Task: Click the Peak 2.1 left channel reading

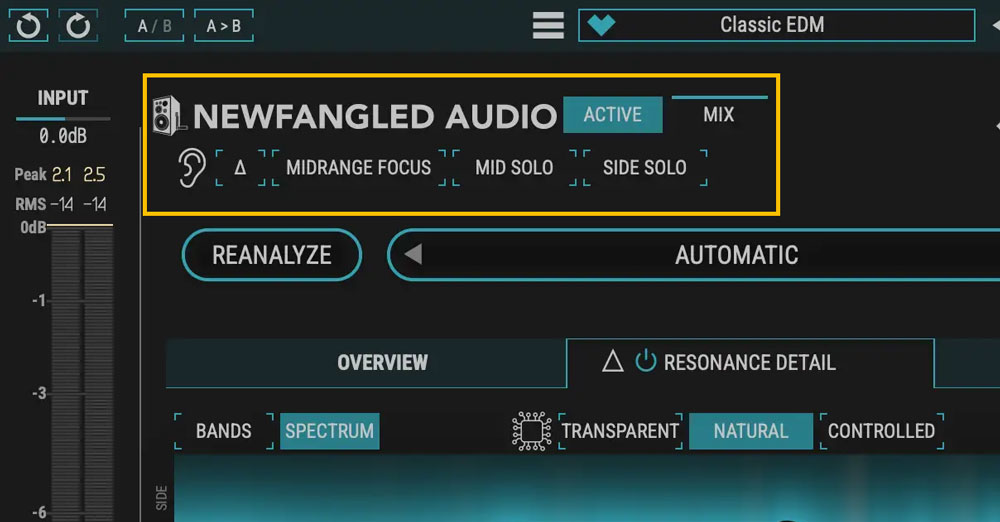Action: (x=62, y=175)
